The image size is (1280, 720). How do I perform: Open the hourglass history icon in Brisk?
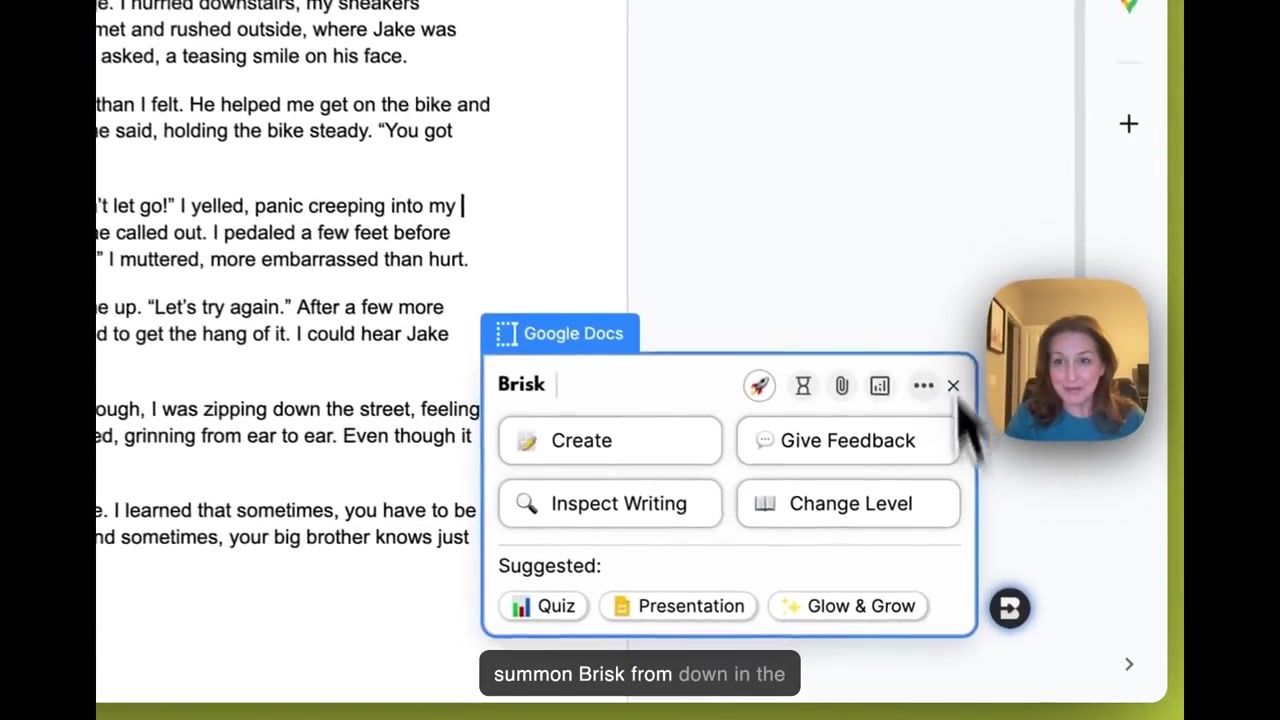click(x=803, y=385)
